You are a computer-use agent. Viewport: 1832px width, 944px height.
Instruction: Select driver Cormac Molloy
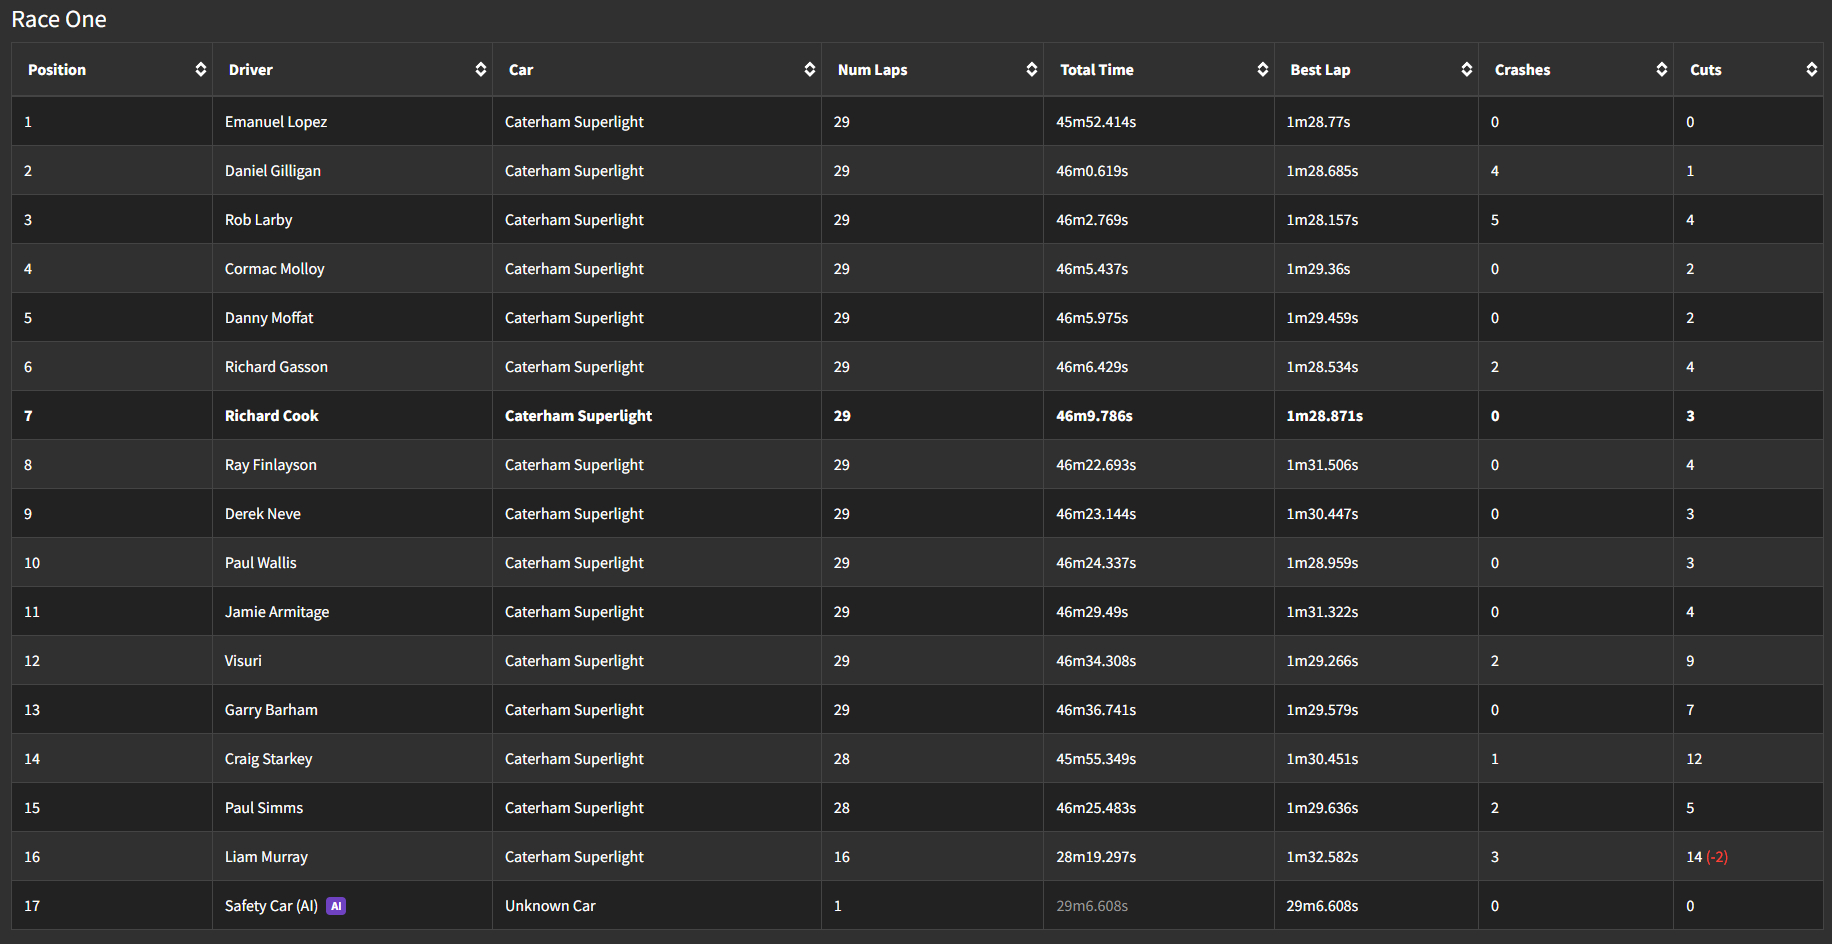(x=275, y=269)
